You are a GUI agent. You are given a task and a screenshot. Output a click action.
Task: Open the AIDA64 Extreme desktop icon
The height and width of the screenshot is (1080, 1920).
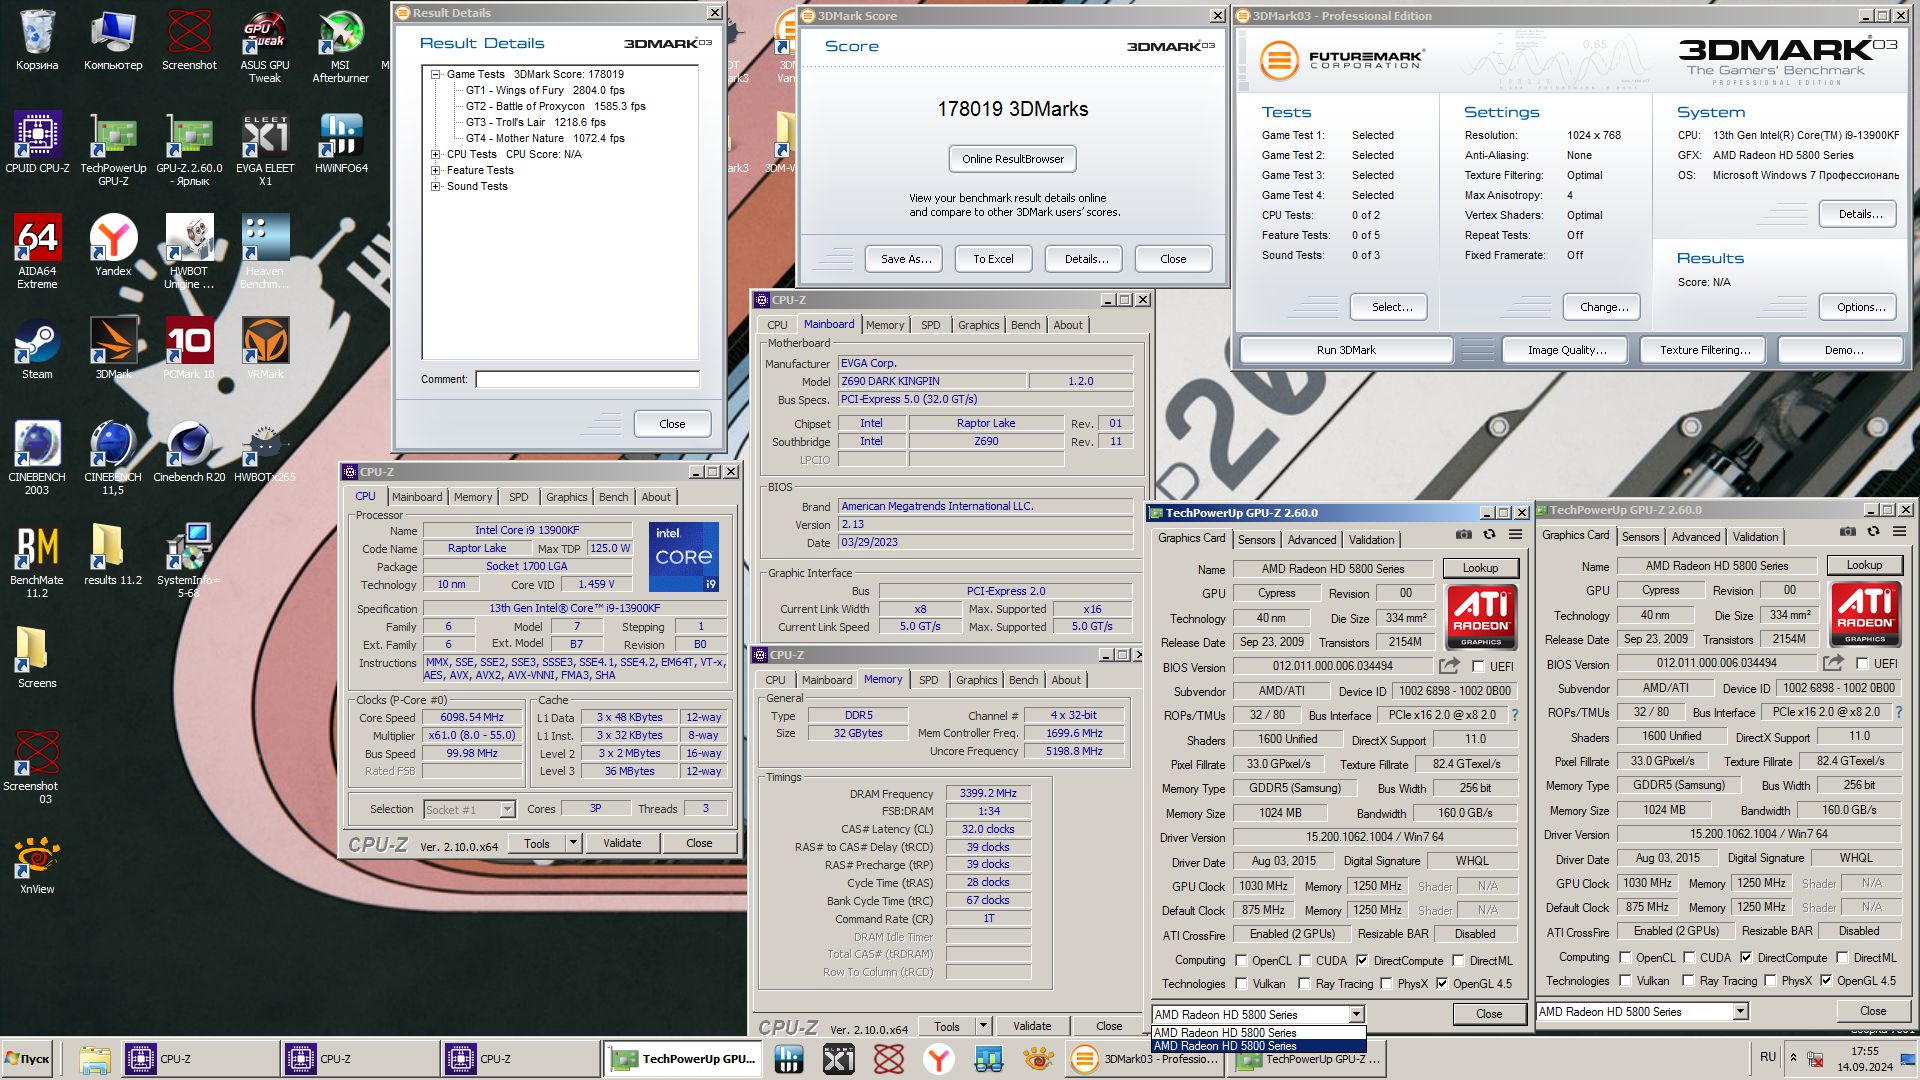(37, 251)
